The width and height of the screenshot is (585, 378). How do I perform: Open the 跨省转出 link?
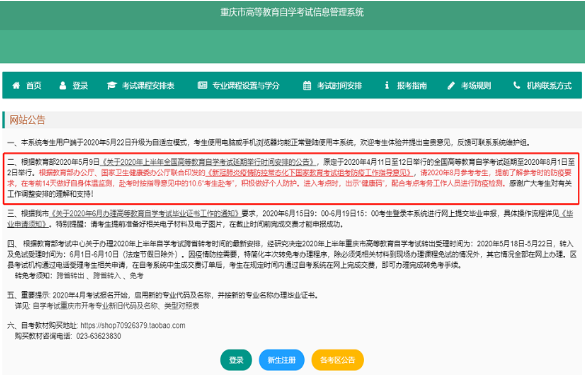coord(70,276)
